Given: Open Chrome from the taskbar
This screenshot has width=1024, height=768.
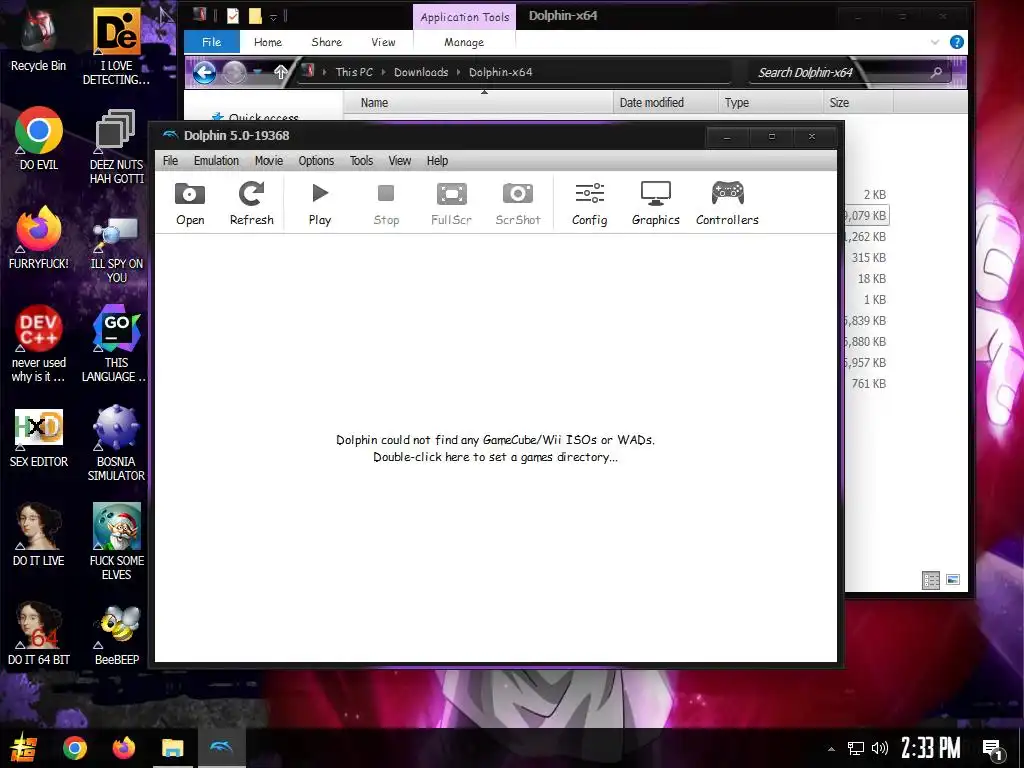Looking at the screenshot, I should tap(74, 748).
